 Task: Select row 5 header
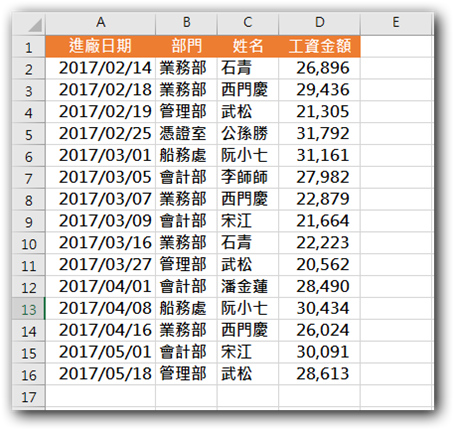click(29, 134)
